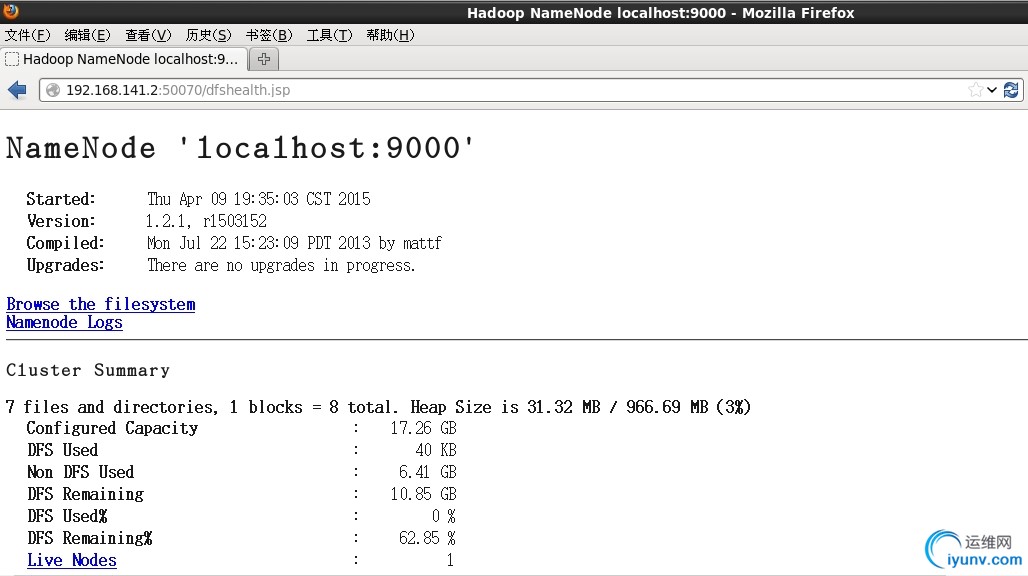Follow the Browse the filesystem link
Screen dimensions: 1028x576
coord(101,304)
